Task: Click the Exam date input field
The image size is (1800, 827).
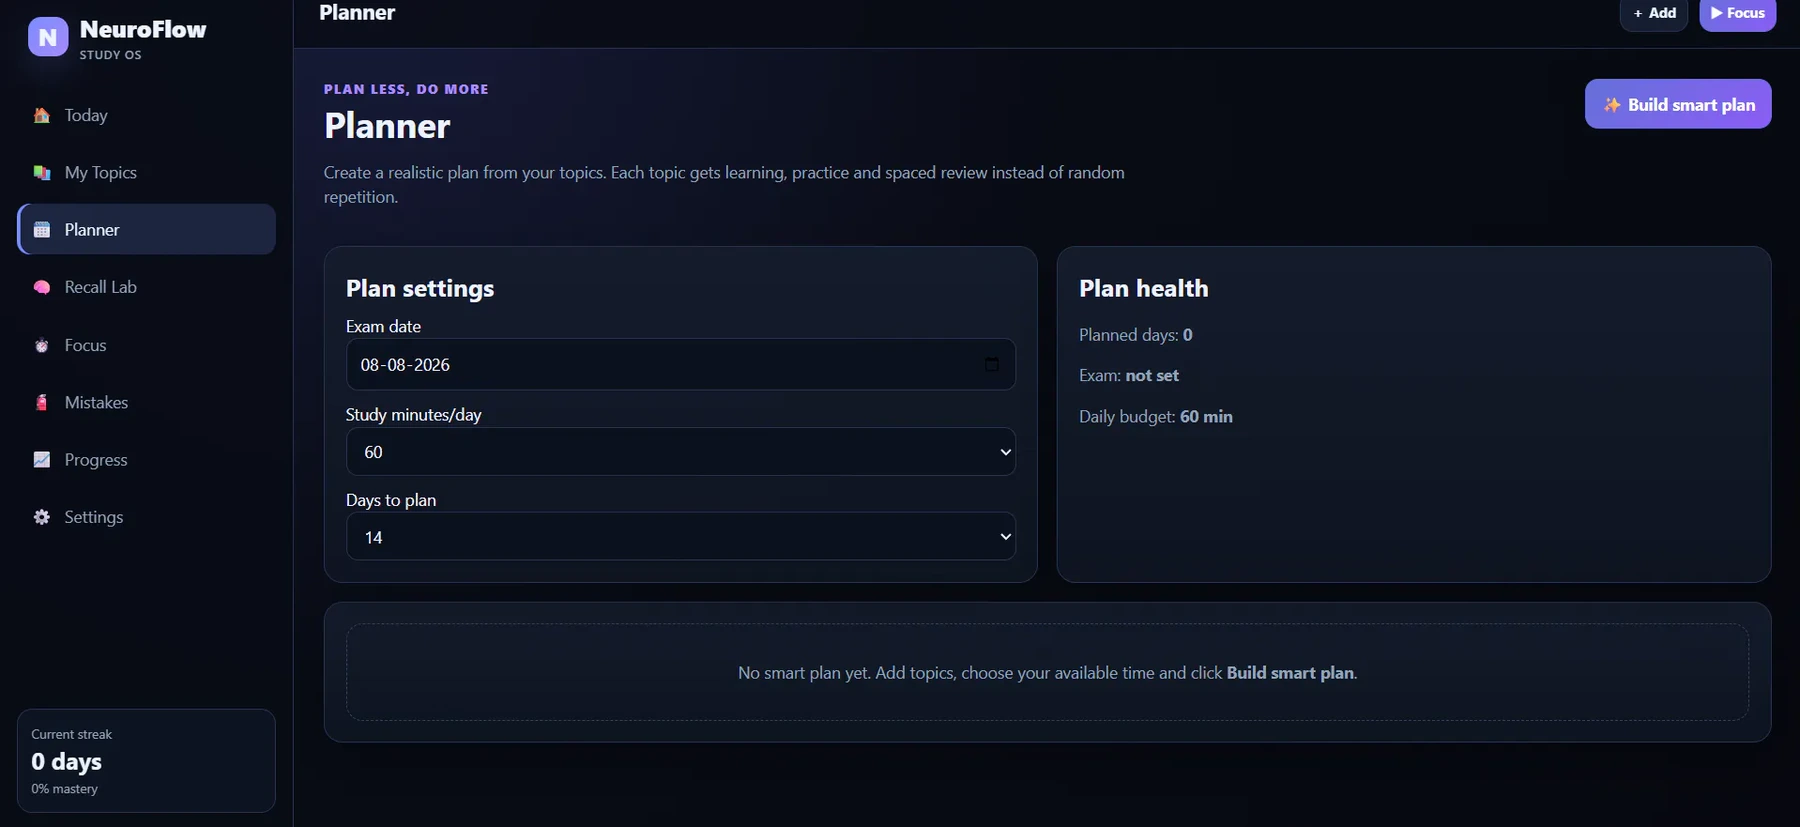Action: pos(680,364)
